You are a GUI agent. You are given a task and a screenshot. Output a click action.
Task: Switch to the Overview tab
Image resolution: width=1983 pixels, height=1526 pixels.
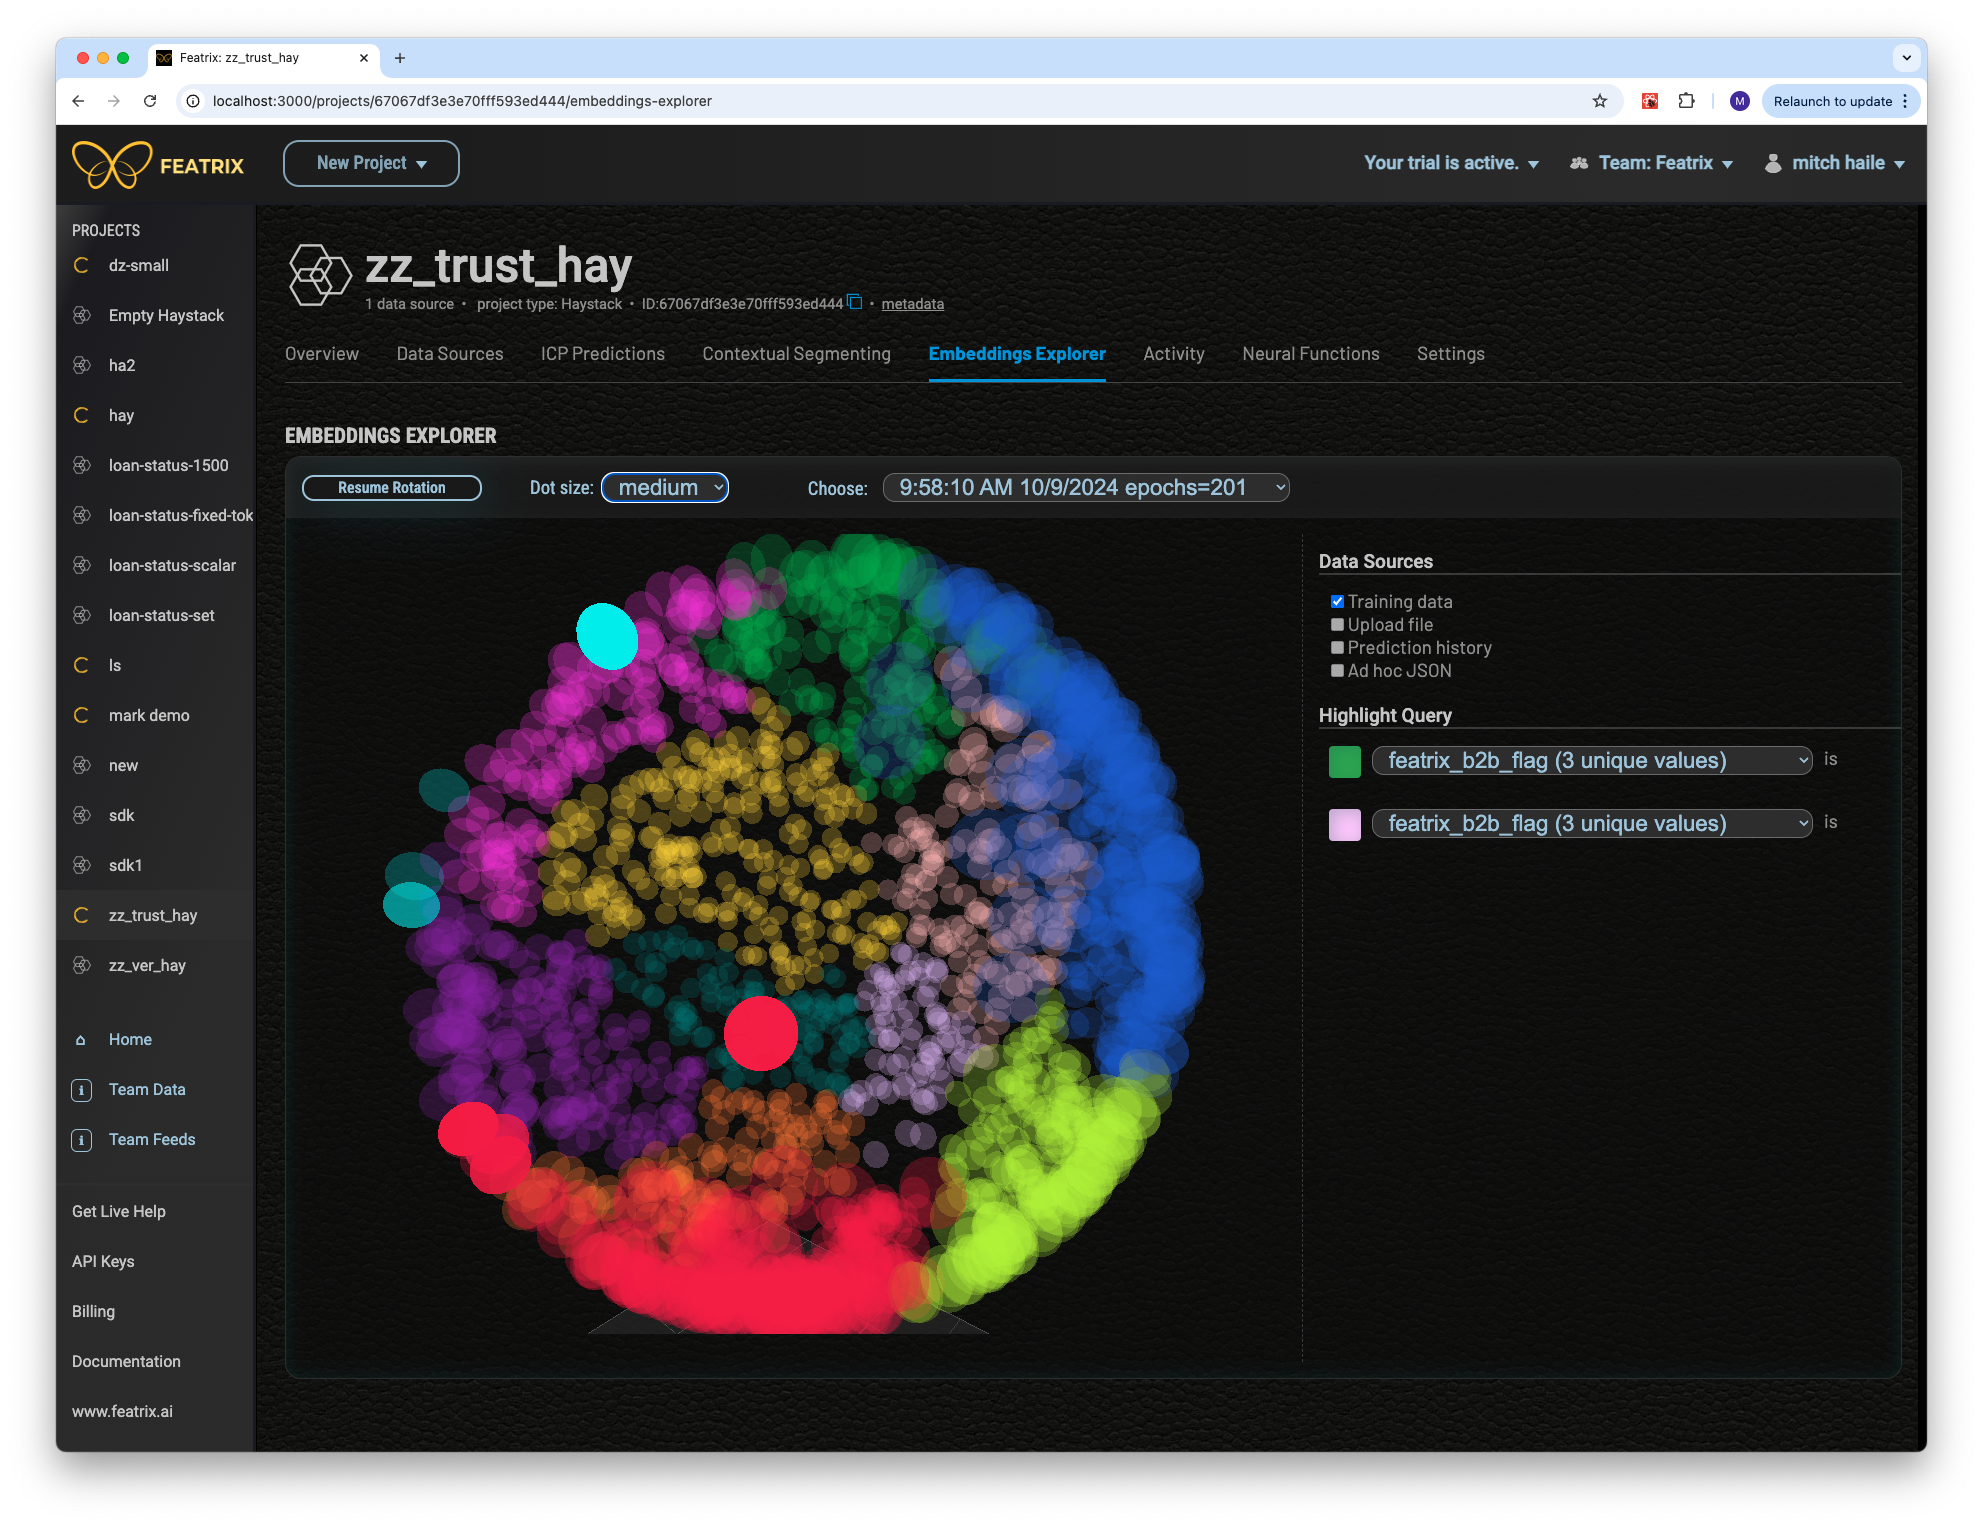tap(321, 354)
